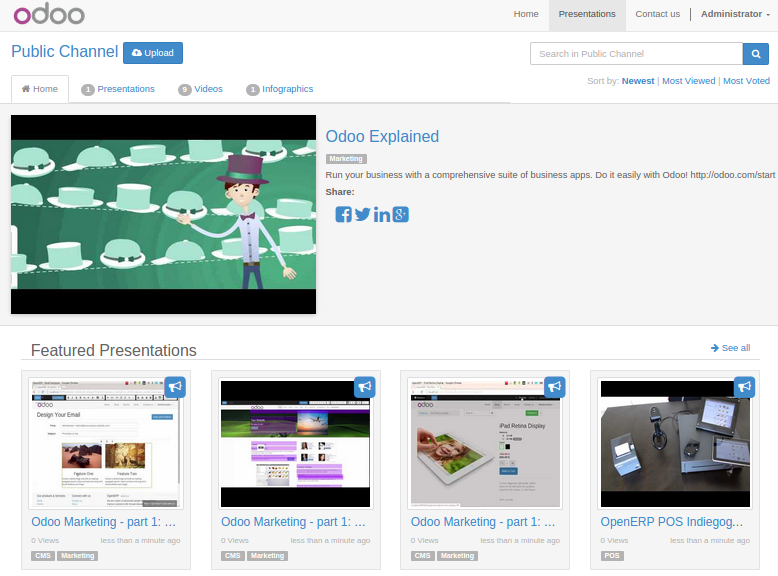The height and width of the screenshot is (576, 778).
Task: Click megaphone badge on OpenERP POS card
Action: pyautogui.click(x=744, y=386)
